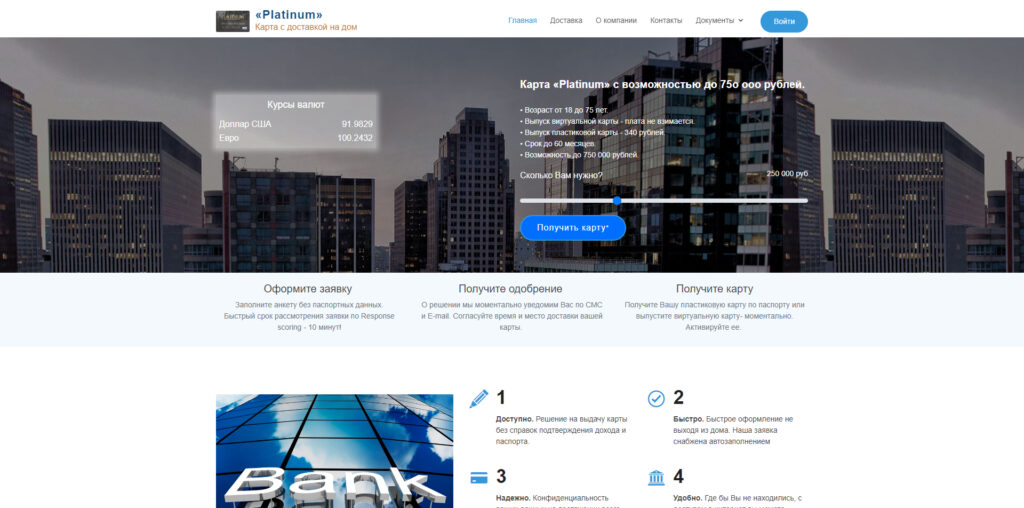Image resolution: width=1024 pixels, height=508 pixels.
Task: Navigate to Контакты
Action: (666, 20)
